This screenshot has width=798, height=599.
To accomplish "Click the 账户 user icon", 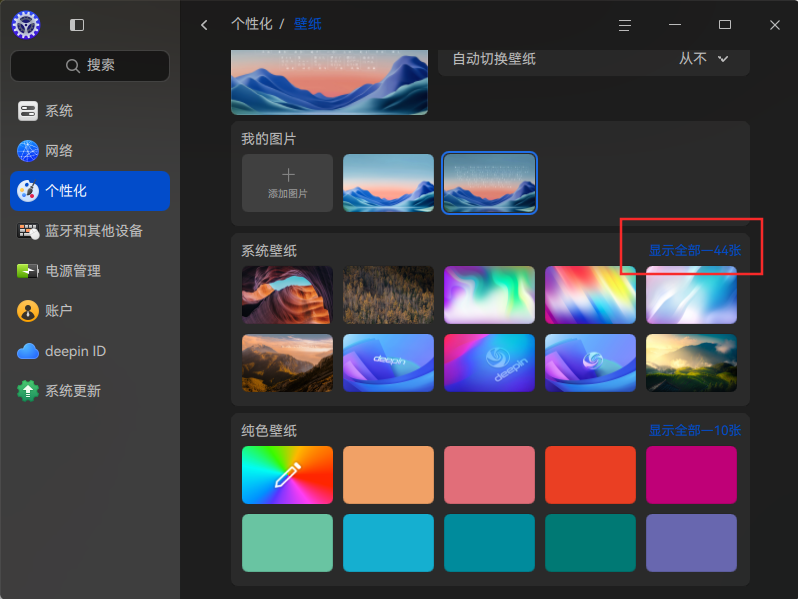I will coord(28,310).
